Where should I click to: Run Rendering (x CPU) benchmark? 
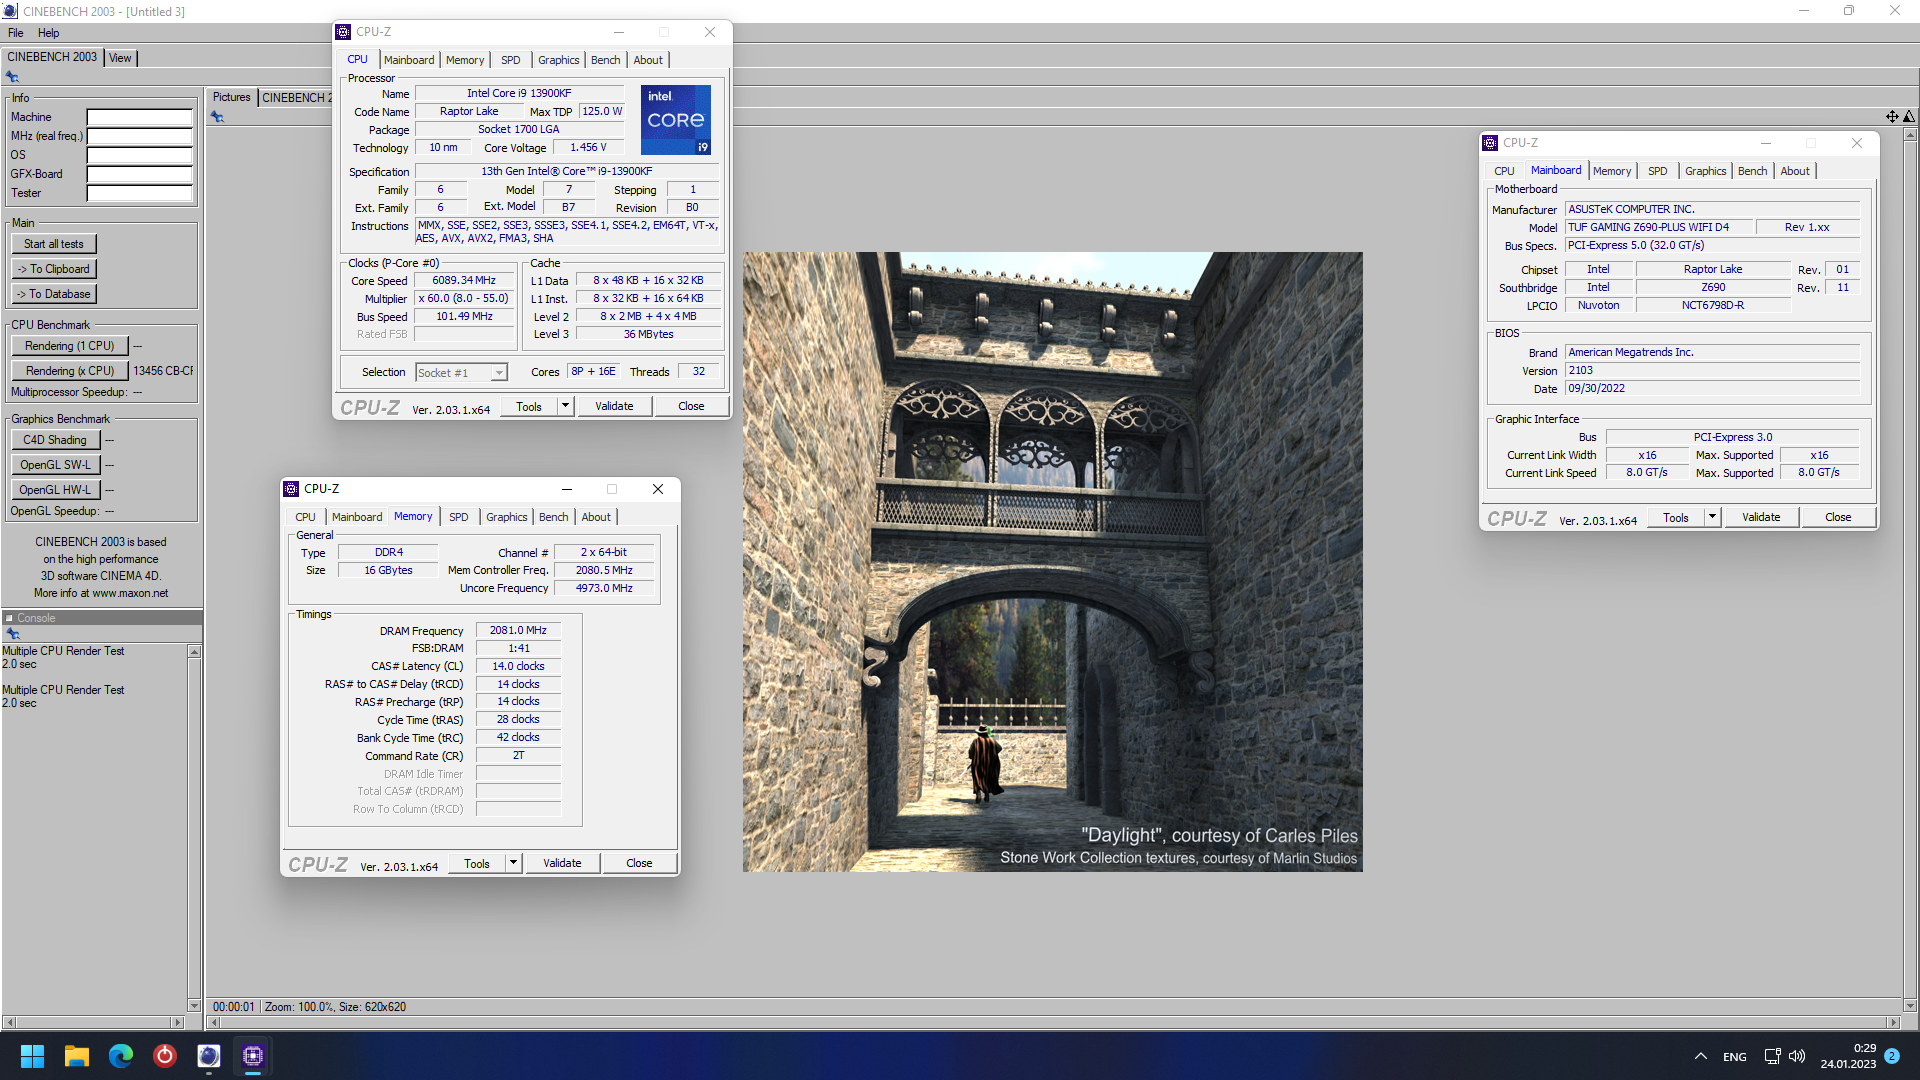coord(70,371)
